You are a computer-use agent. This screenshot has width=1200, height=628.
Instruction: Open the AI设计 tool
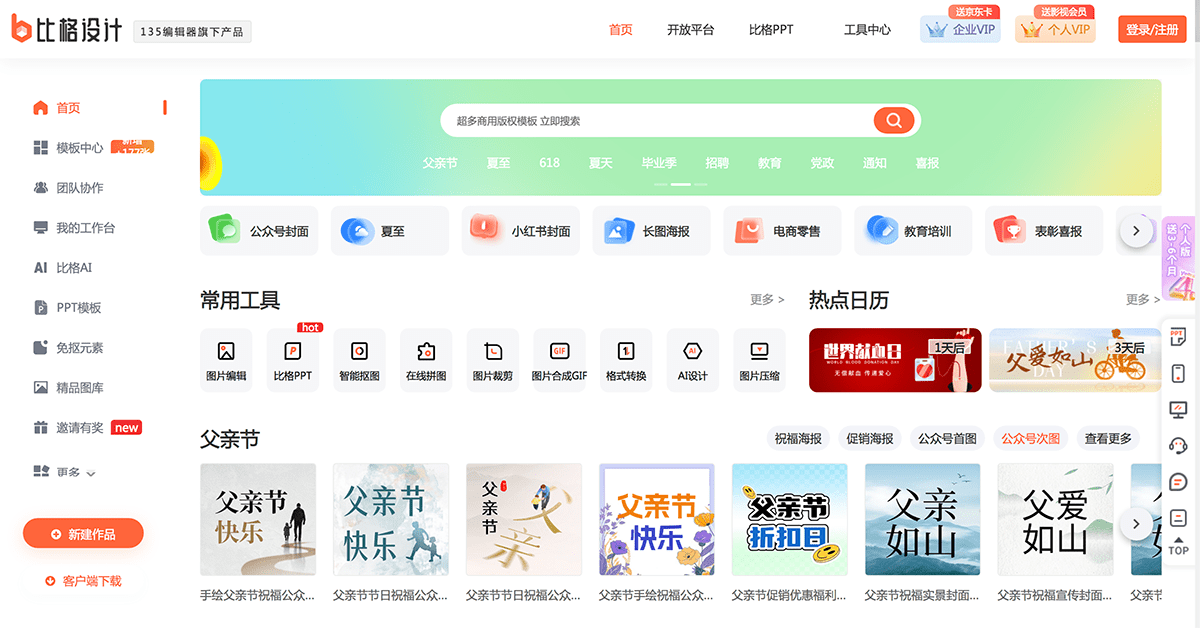692,359
